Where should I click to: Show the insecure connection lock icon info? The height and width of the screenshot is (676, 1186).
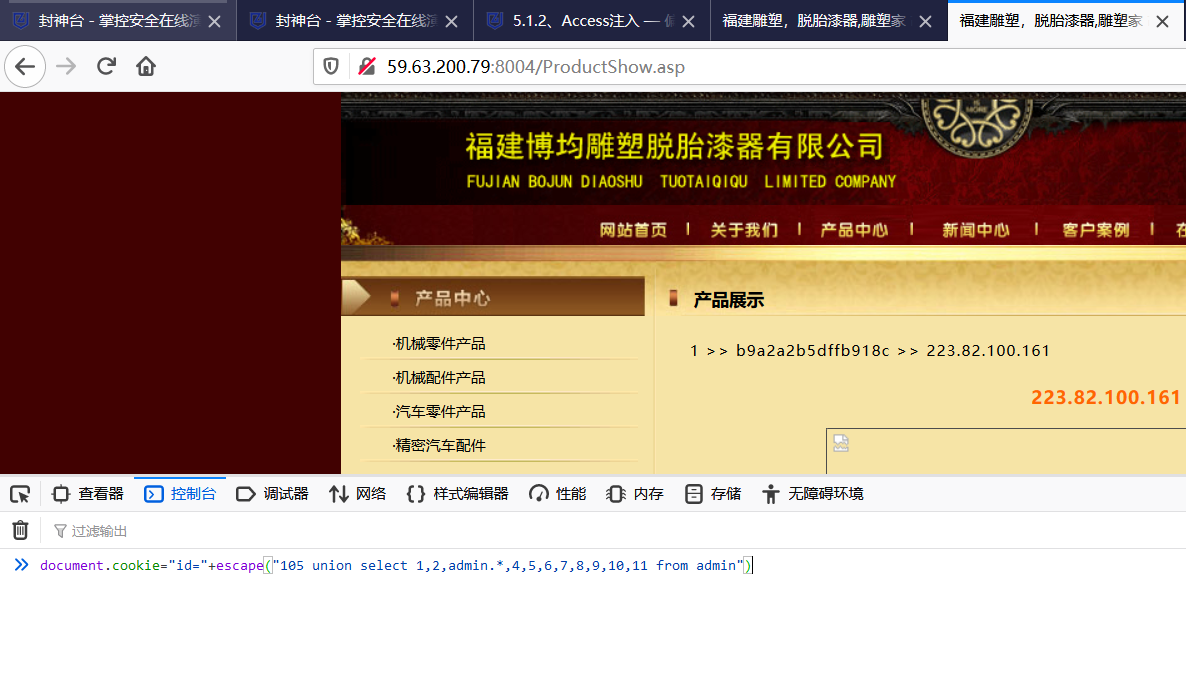(x=367, y=67)
